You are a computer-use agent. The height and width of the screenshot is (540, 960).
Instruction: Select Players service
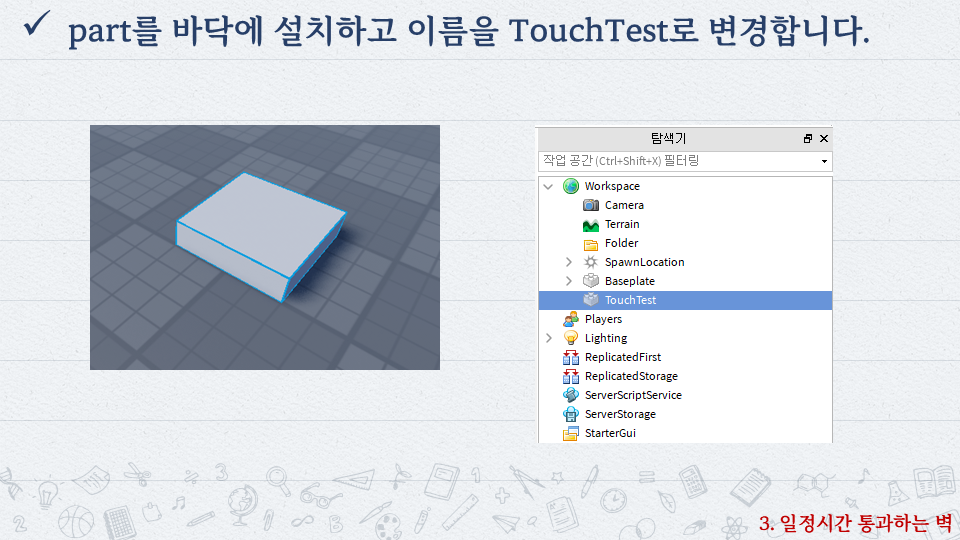(x=603, y=319)
